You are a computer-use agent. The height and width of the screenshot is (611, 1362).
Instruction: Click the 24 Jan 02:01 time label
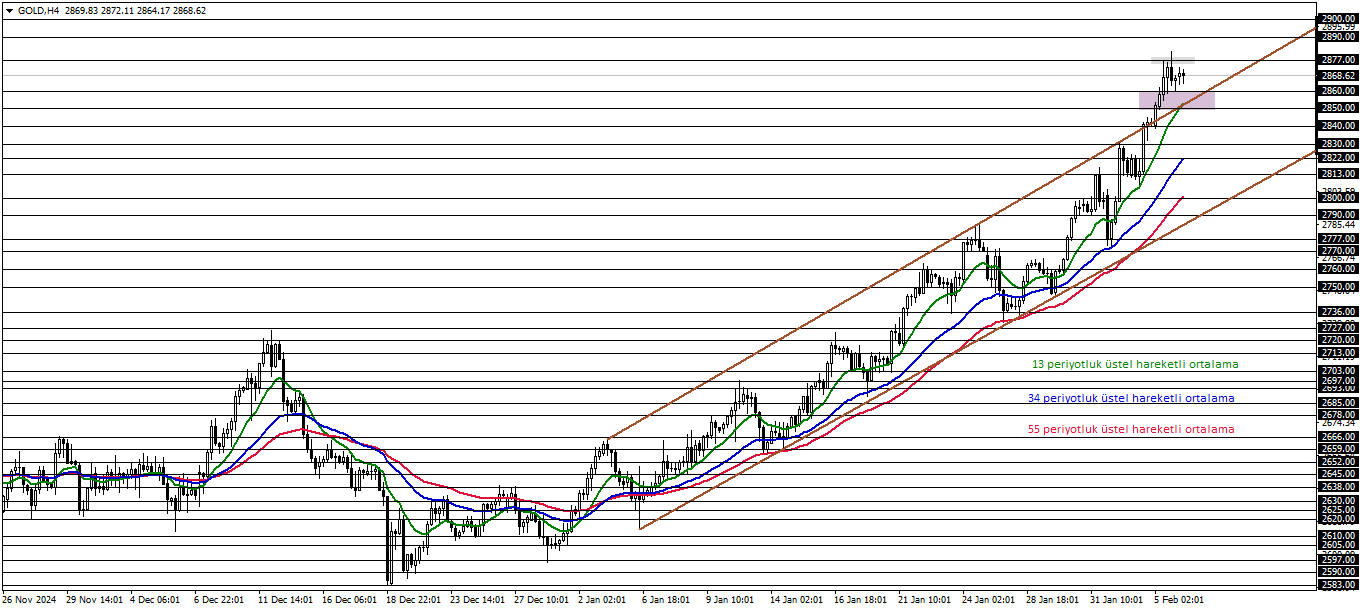(988, 600)
